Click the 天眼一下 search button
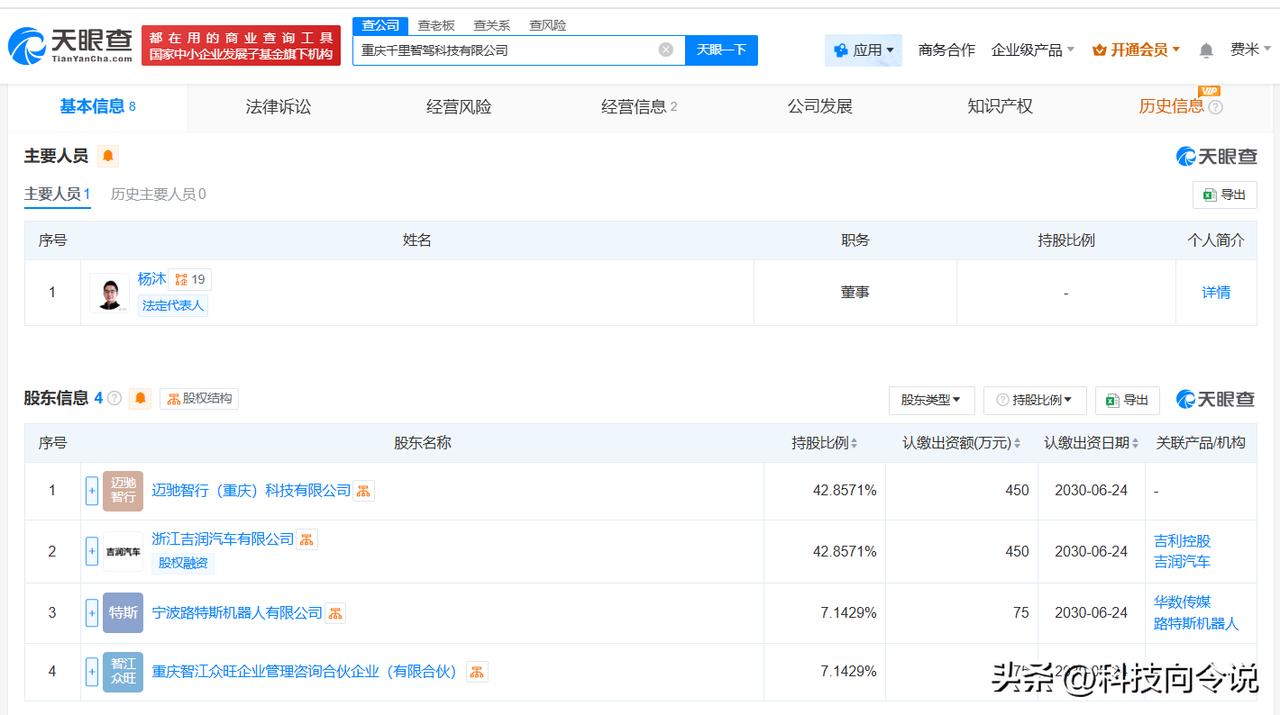The image size is (1280, 715). (x=721, y=50)
